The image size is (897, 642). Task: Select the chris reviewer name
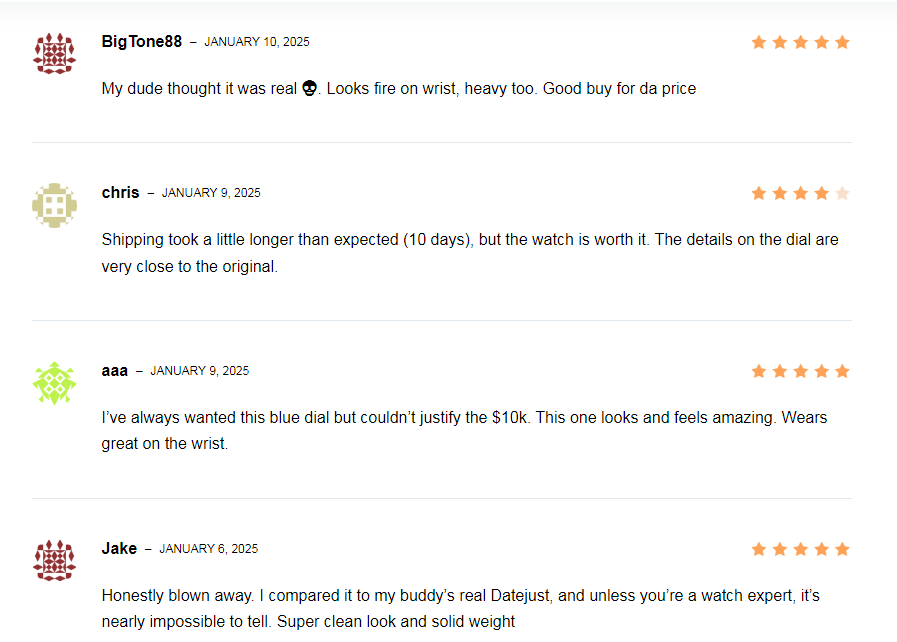pyautogui.click(x=120, y=193)
